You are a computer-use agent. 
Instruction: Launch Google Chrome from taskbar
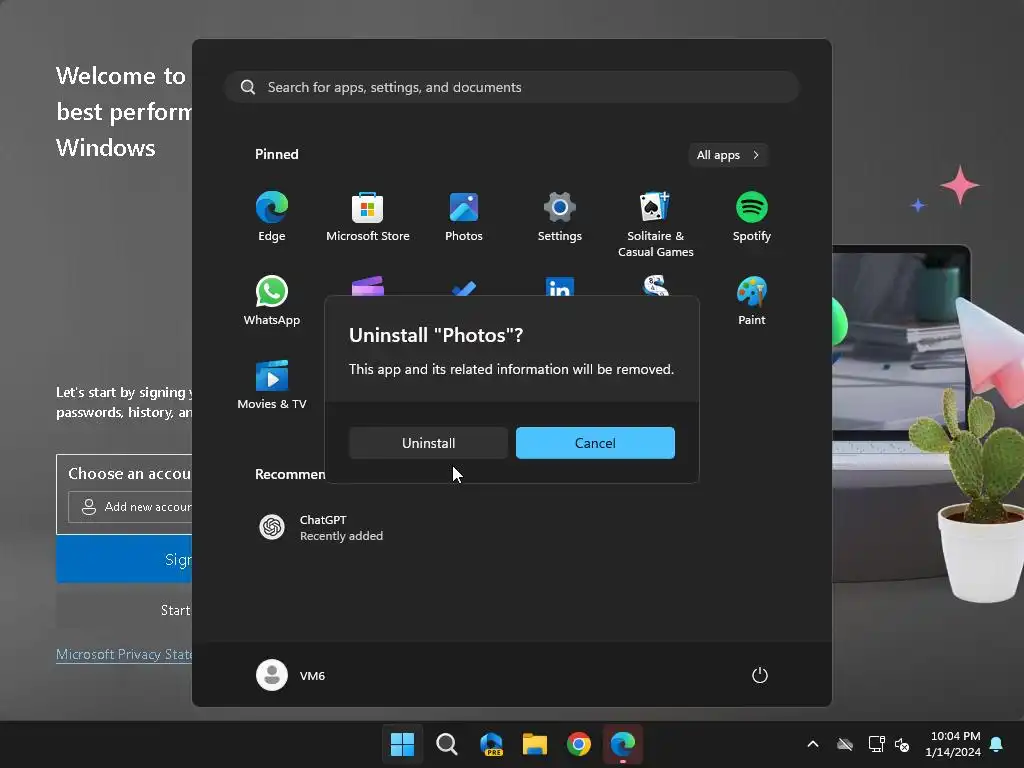579,744
